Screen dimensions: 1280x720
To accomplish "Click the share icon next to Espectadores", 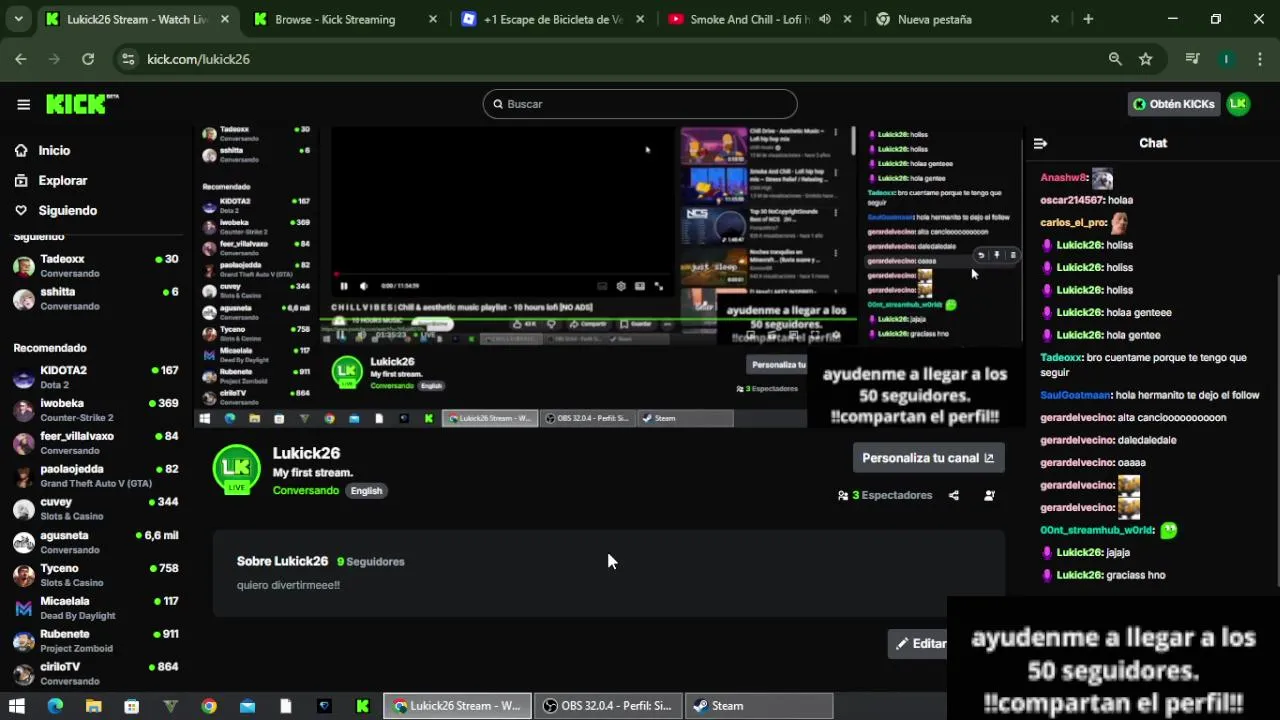I will pos(954,495).
